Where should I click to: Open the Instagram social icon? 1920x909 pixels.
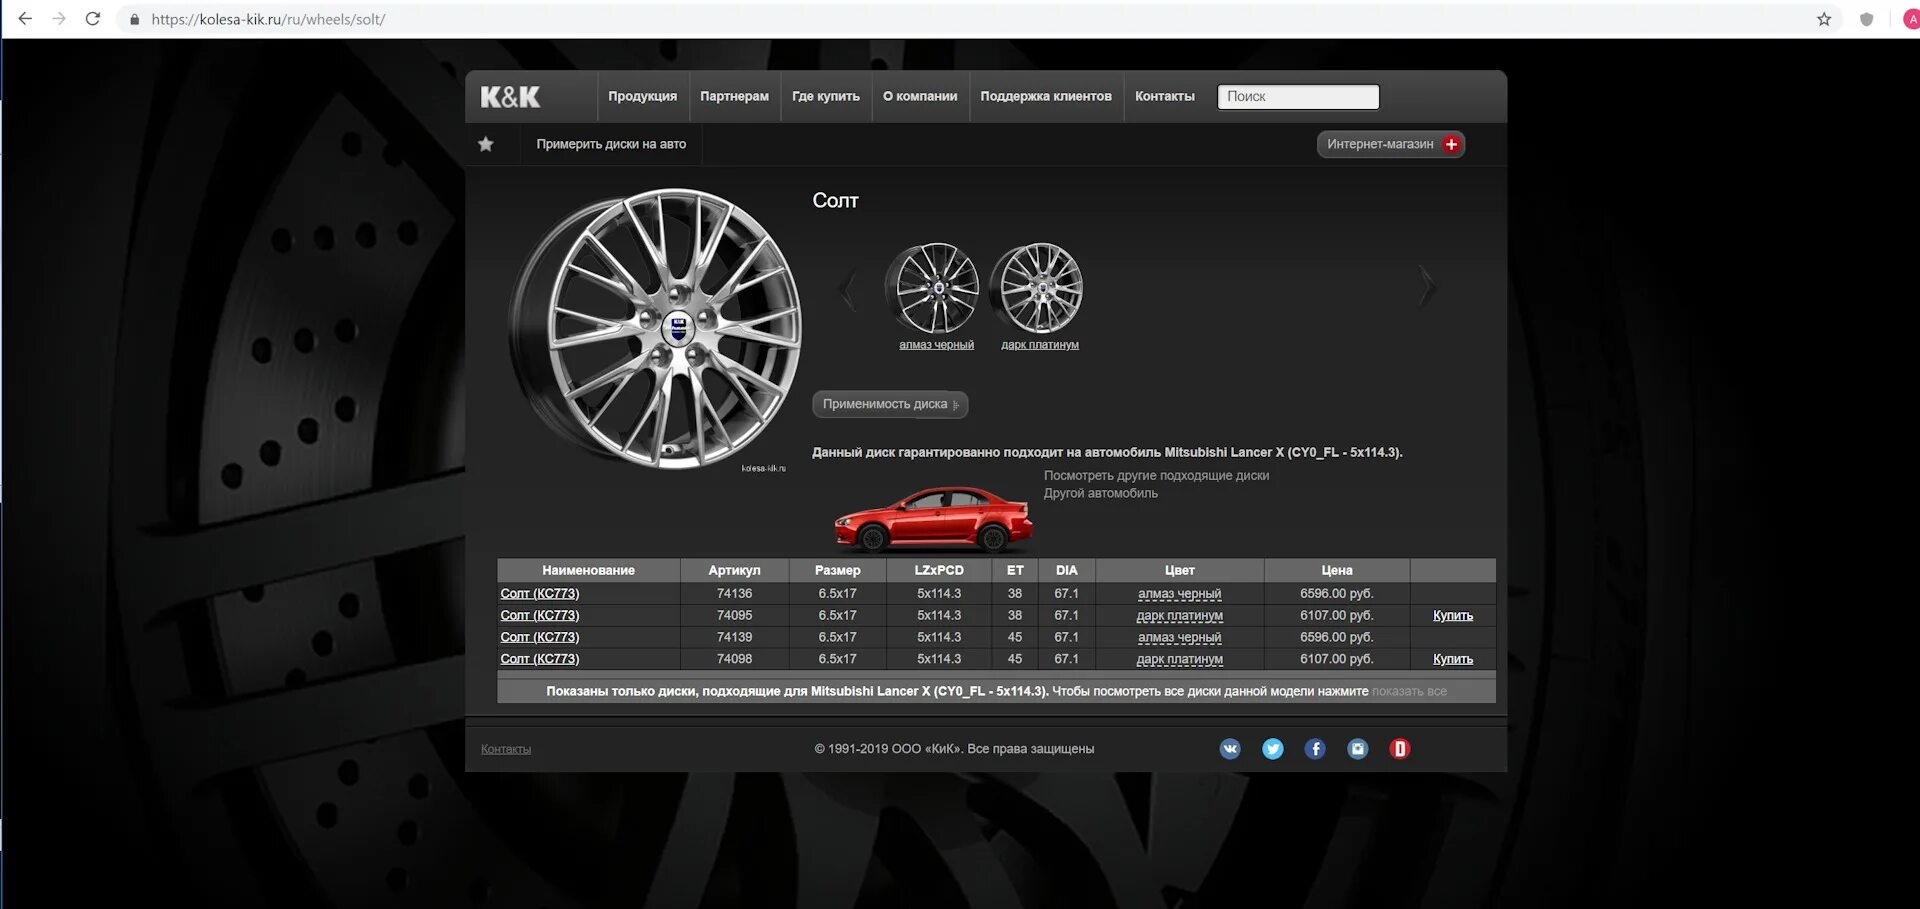click(1357, 749)
